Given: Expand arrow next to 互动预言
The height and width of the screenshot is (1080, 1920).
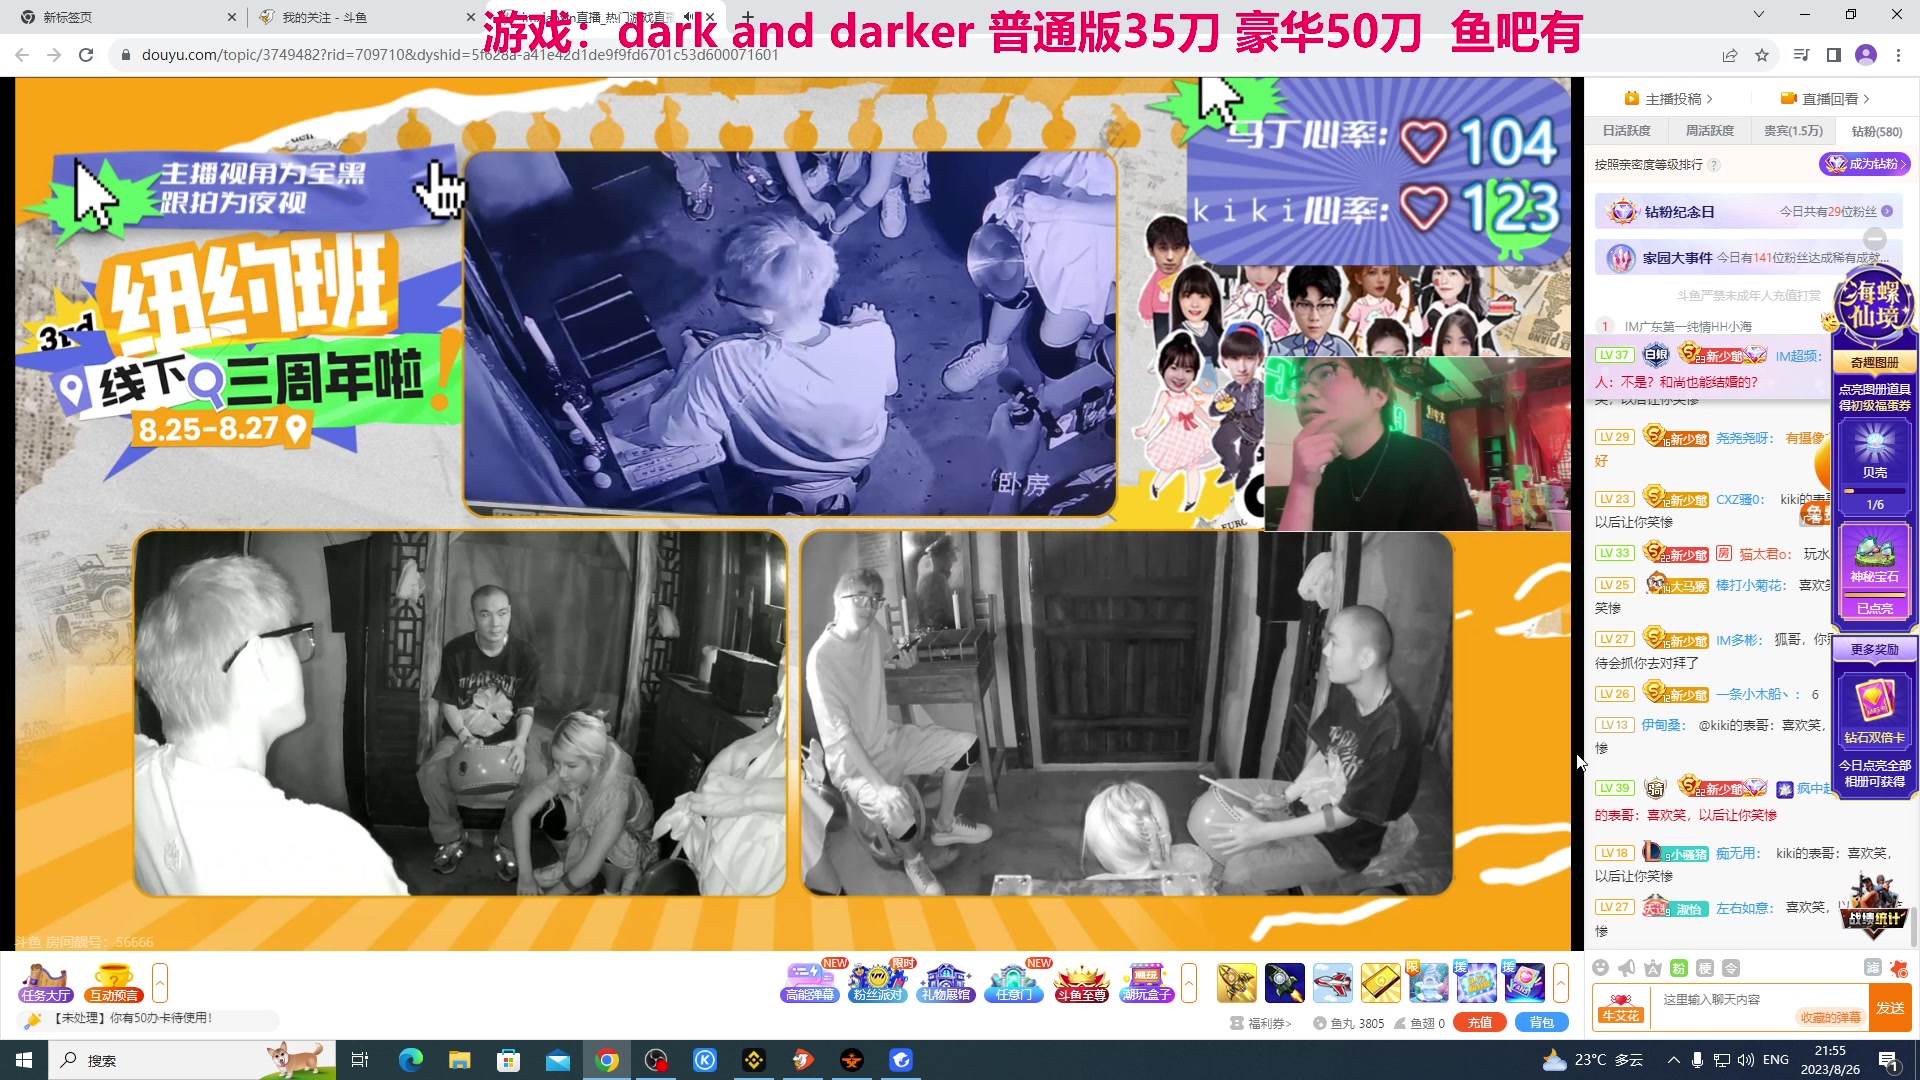Looking at the screenshot, I should coord(160,983).
